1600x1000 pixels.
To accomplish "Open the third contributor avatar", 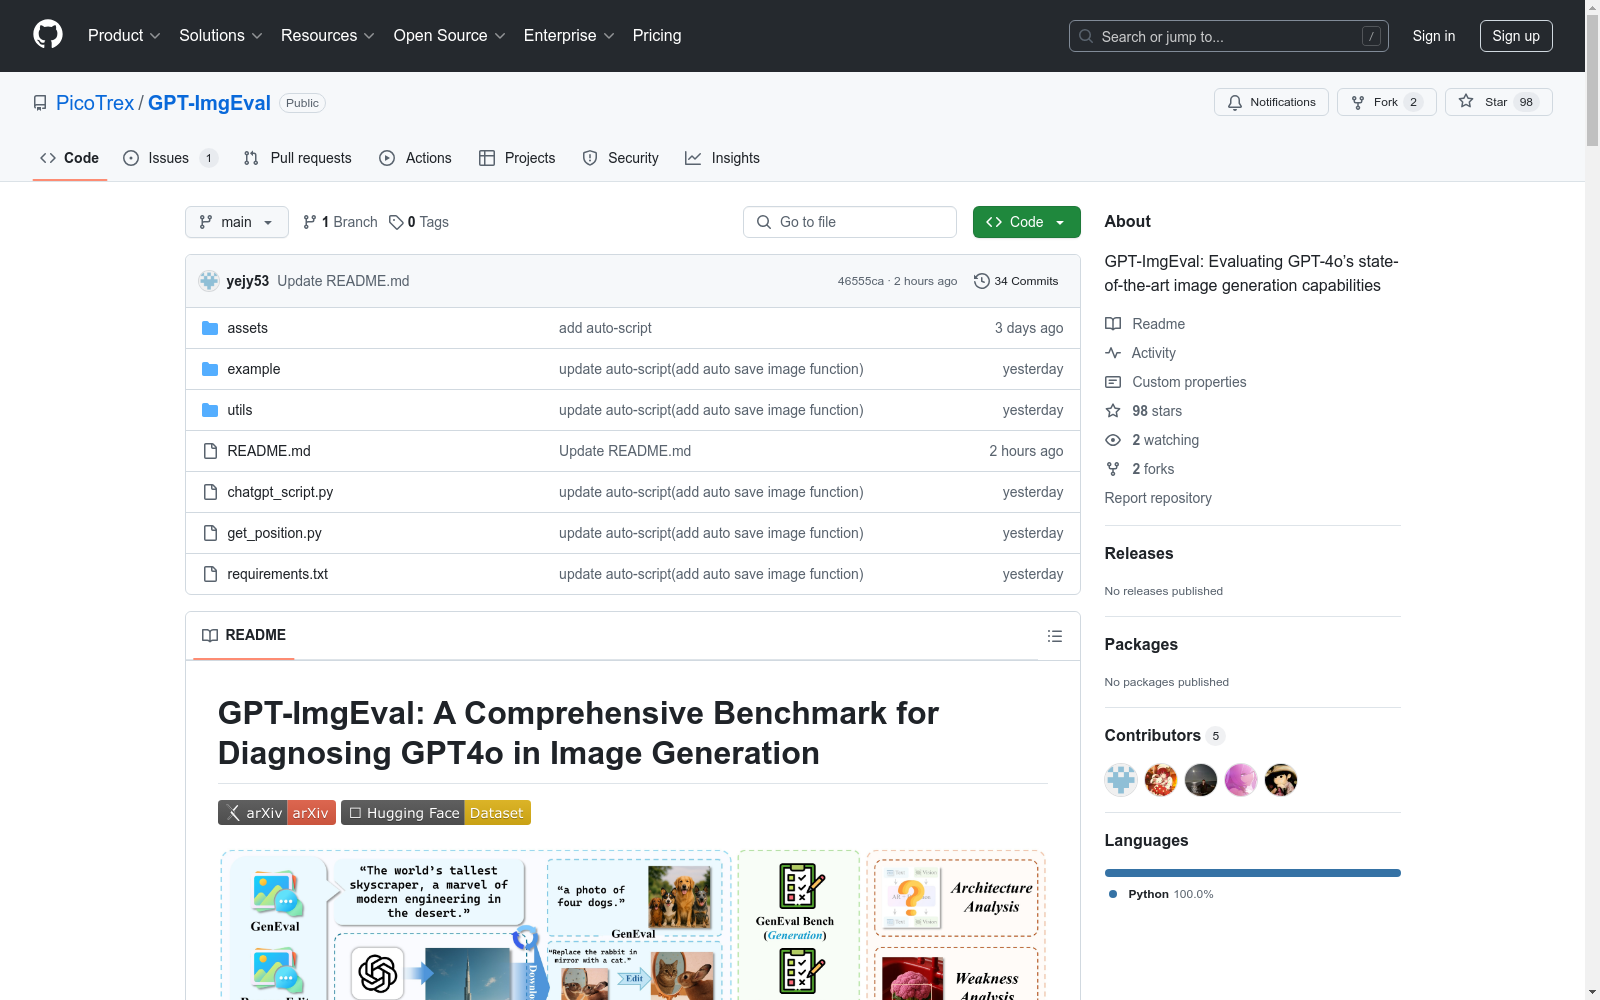I will [1201, 780].
